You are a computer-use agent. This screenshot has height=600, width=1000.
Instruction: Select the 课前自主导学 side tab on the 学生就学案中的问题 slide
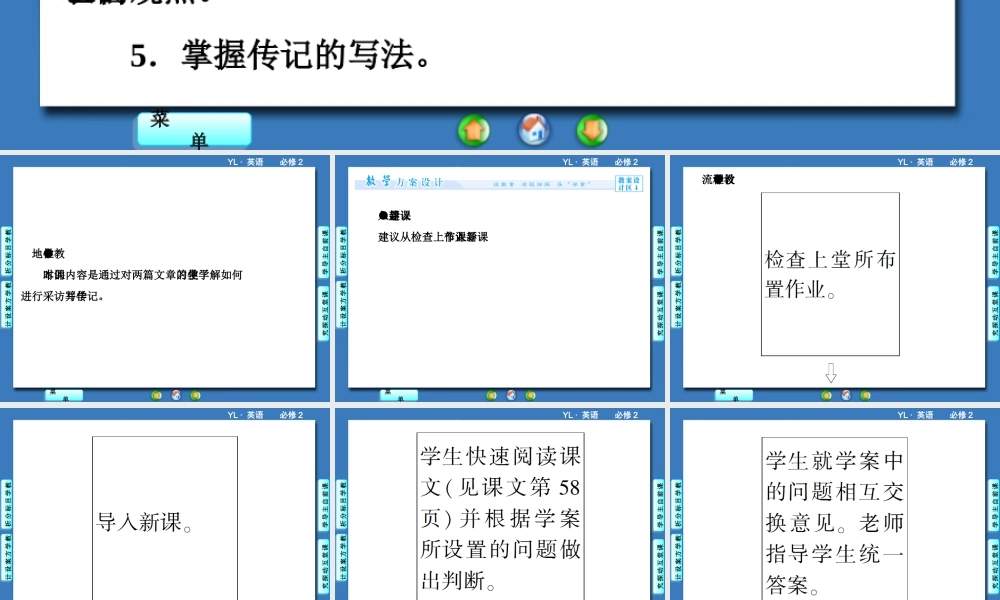(994, 504)
